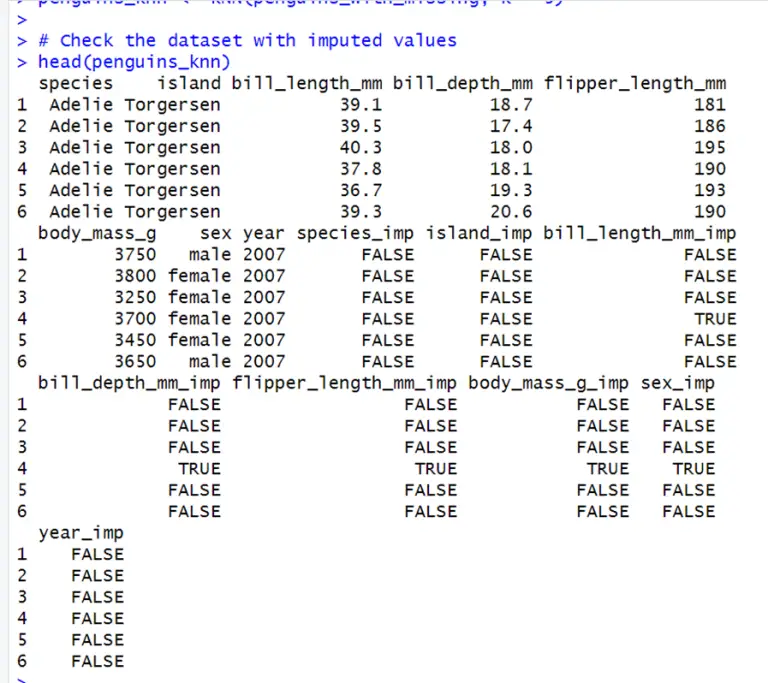Click 'female' in body mass 3800 row

click(x=199, y=276)
